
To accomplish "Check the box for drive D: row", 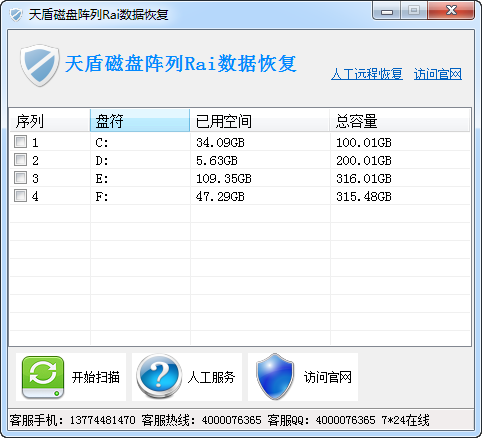I will coord(20,160).
